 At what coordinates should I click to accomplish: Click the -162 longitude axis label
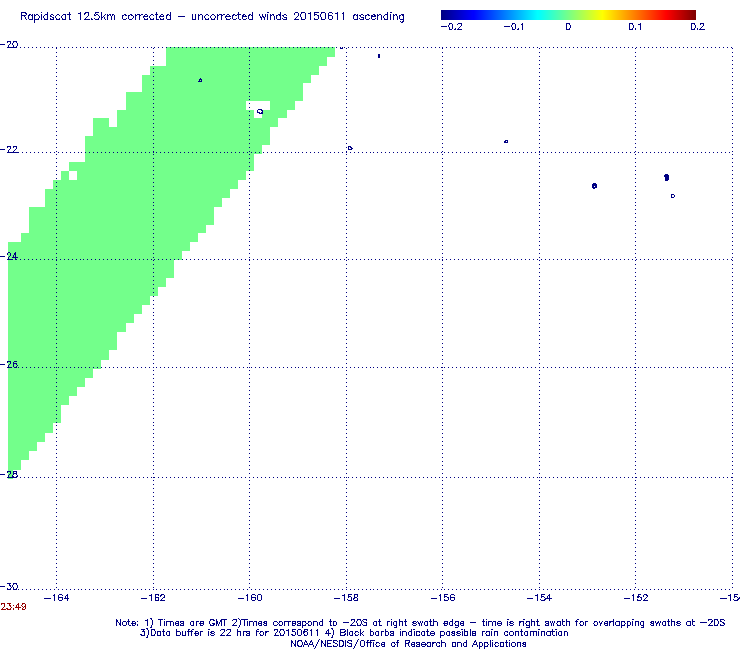coord(153,598)
